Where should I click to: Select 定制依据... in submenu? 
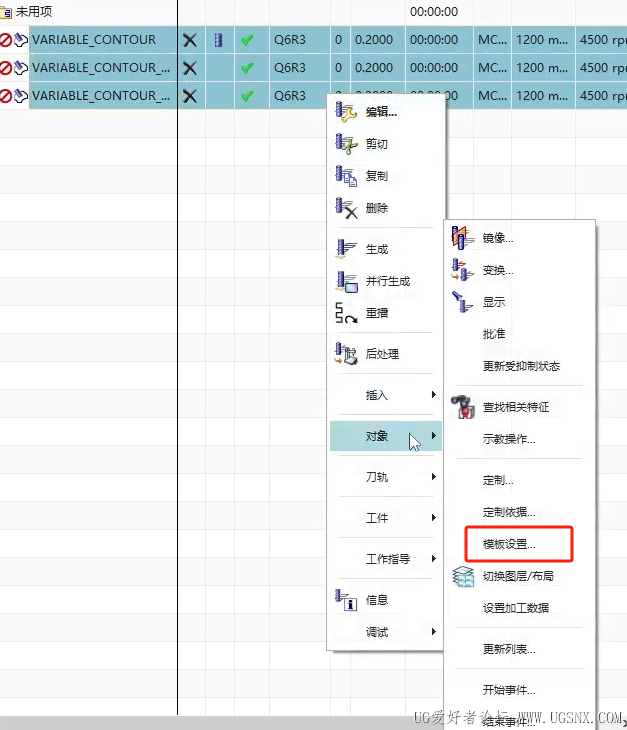(509, 512)
